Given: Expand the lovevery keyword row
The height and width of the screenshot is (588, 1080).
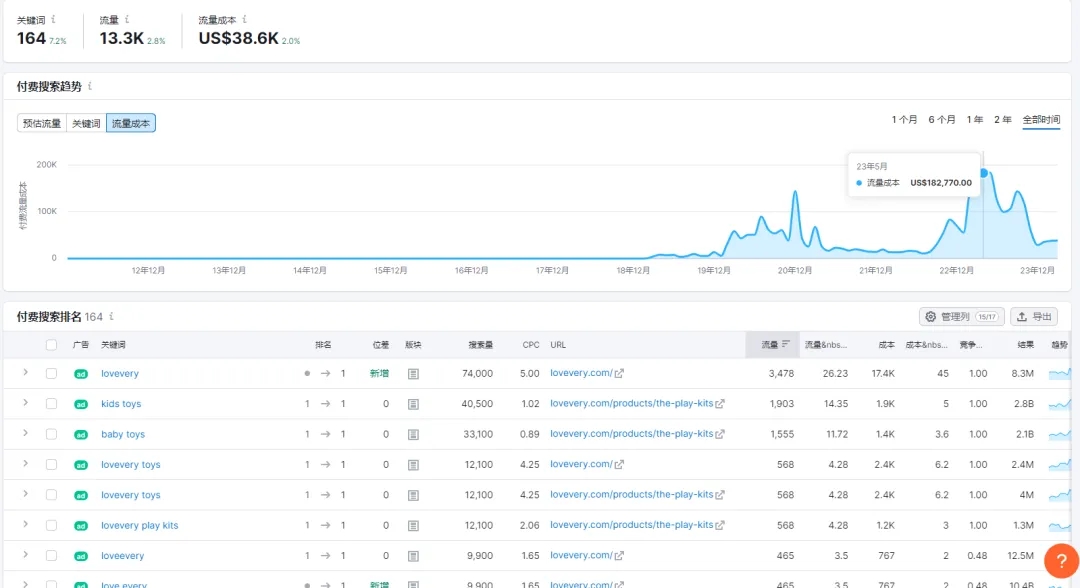Looking at the screenshot, I should click(25, 373).
